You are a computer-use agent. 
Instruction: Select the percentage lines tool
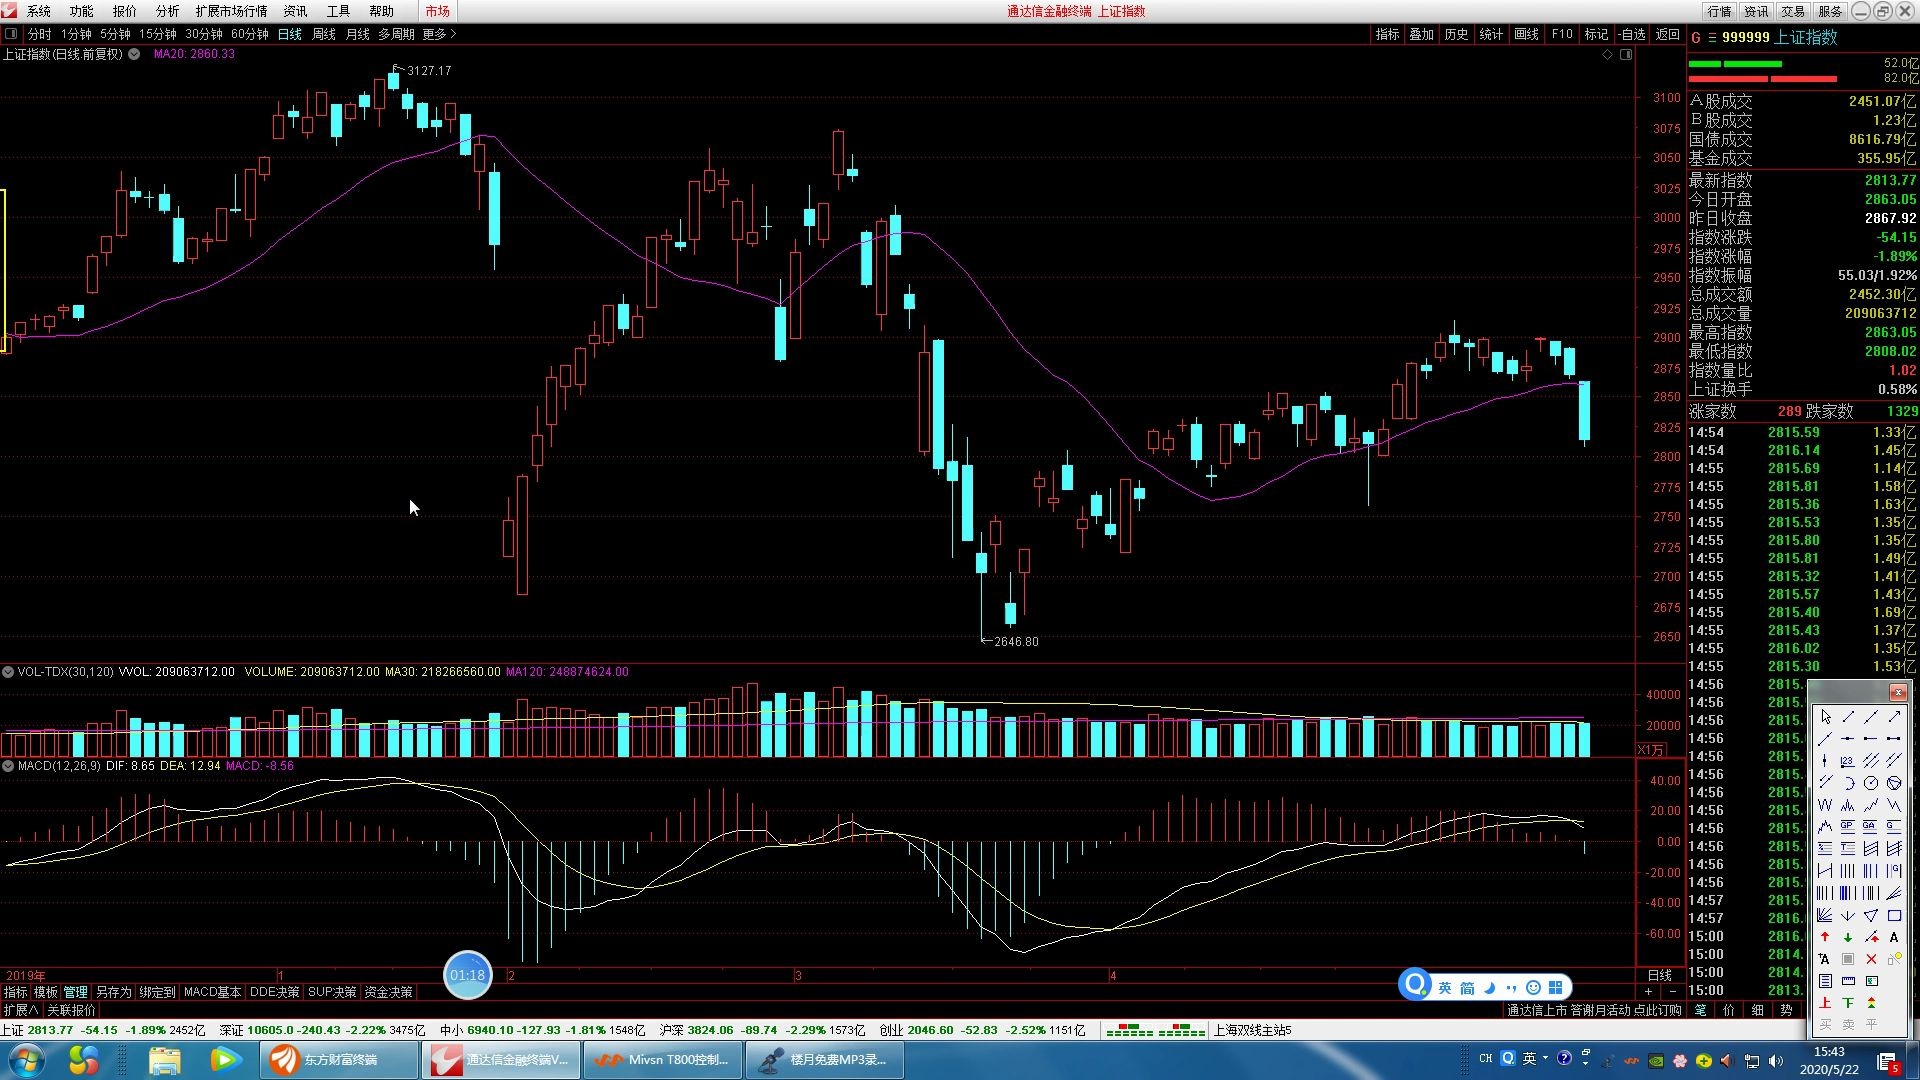[1825, 849]
